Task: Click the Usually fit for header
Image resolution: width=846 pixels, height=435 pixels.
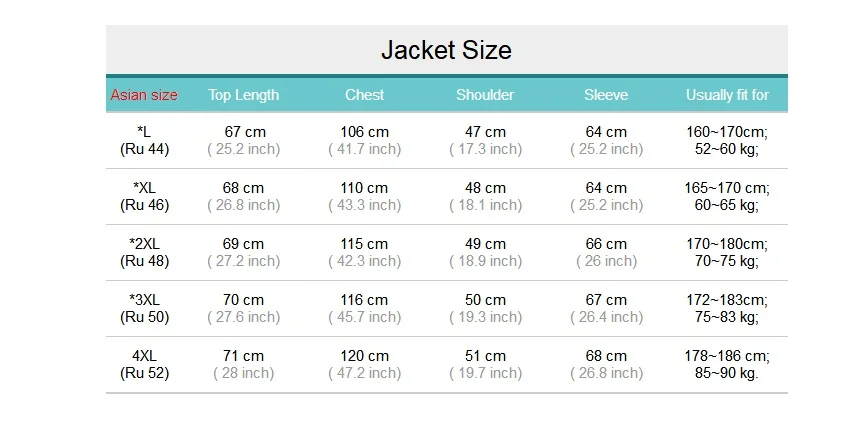Action: (727, 95)
